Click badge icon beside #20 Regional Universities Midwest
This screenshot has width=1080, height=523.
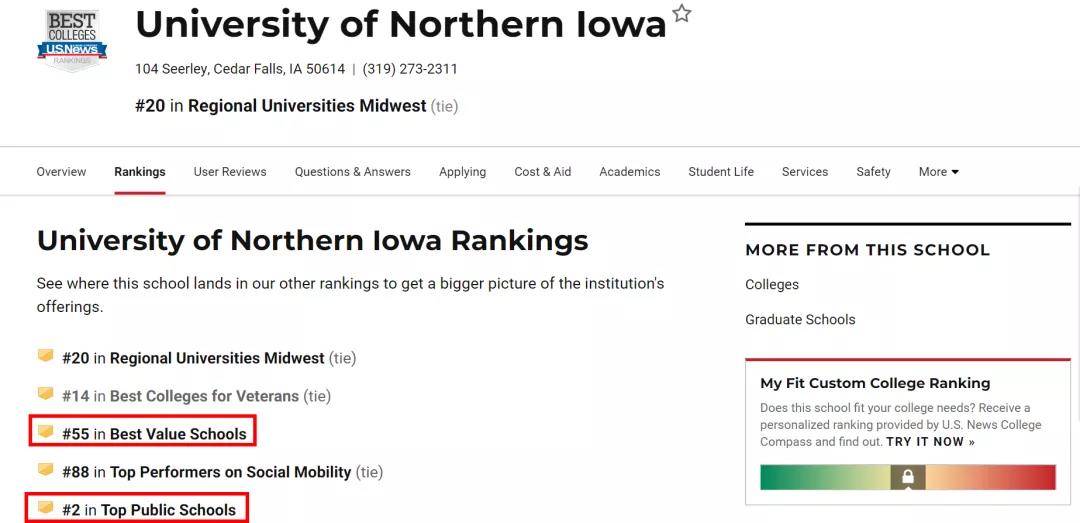[45, 356]
